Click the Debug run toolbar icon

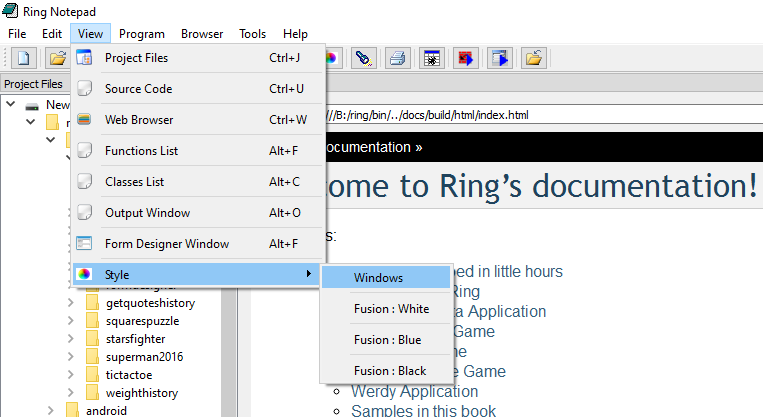465,58
